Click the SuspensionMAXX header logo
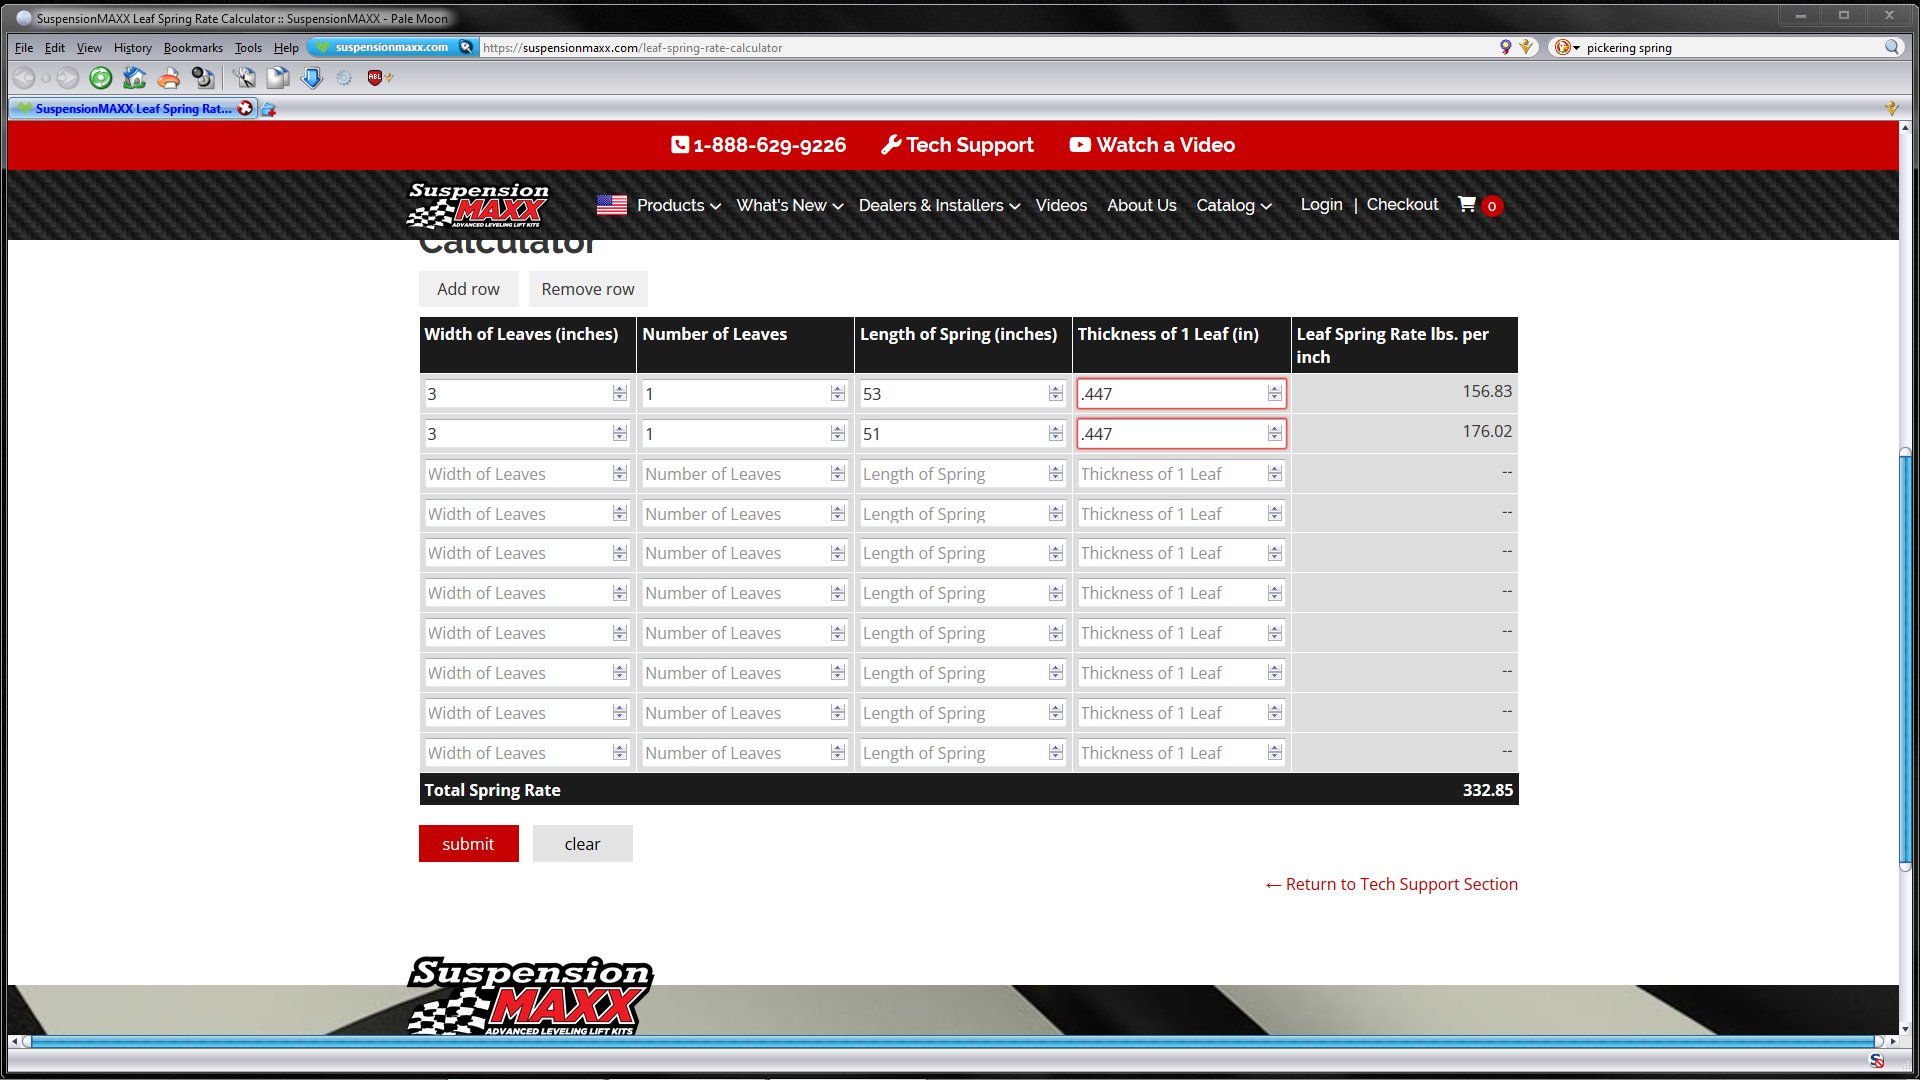1920x1080 pixels. pos(478,204)
